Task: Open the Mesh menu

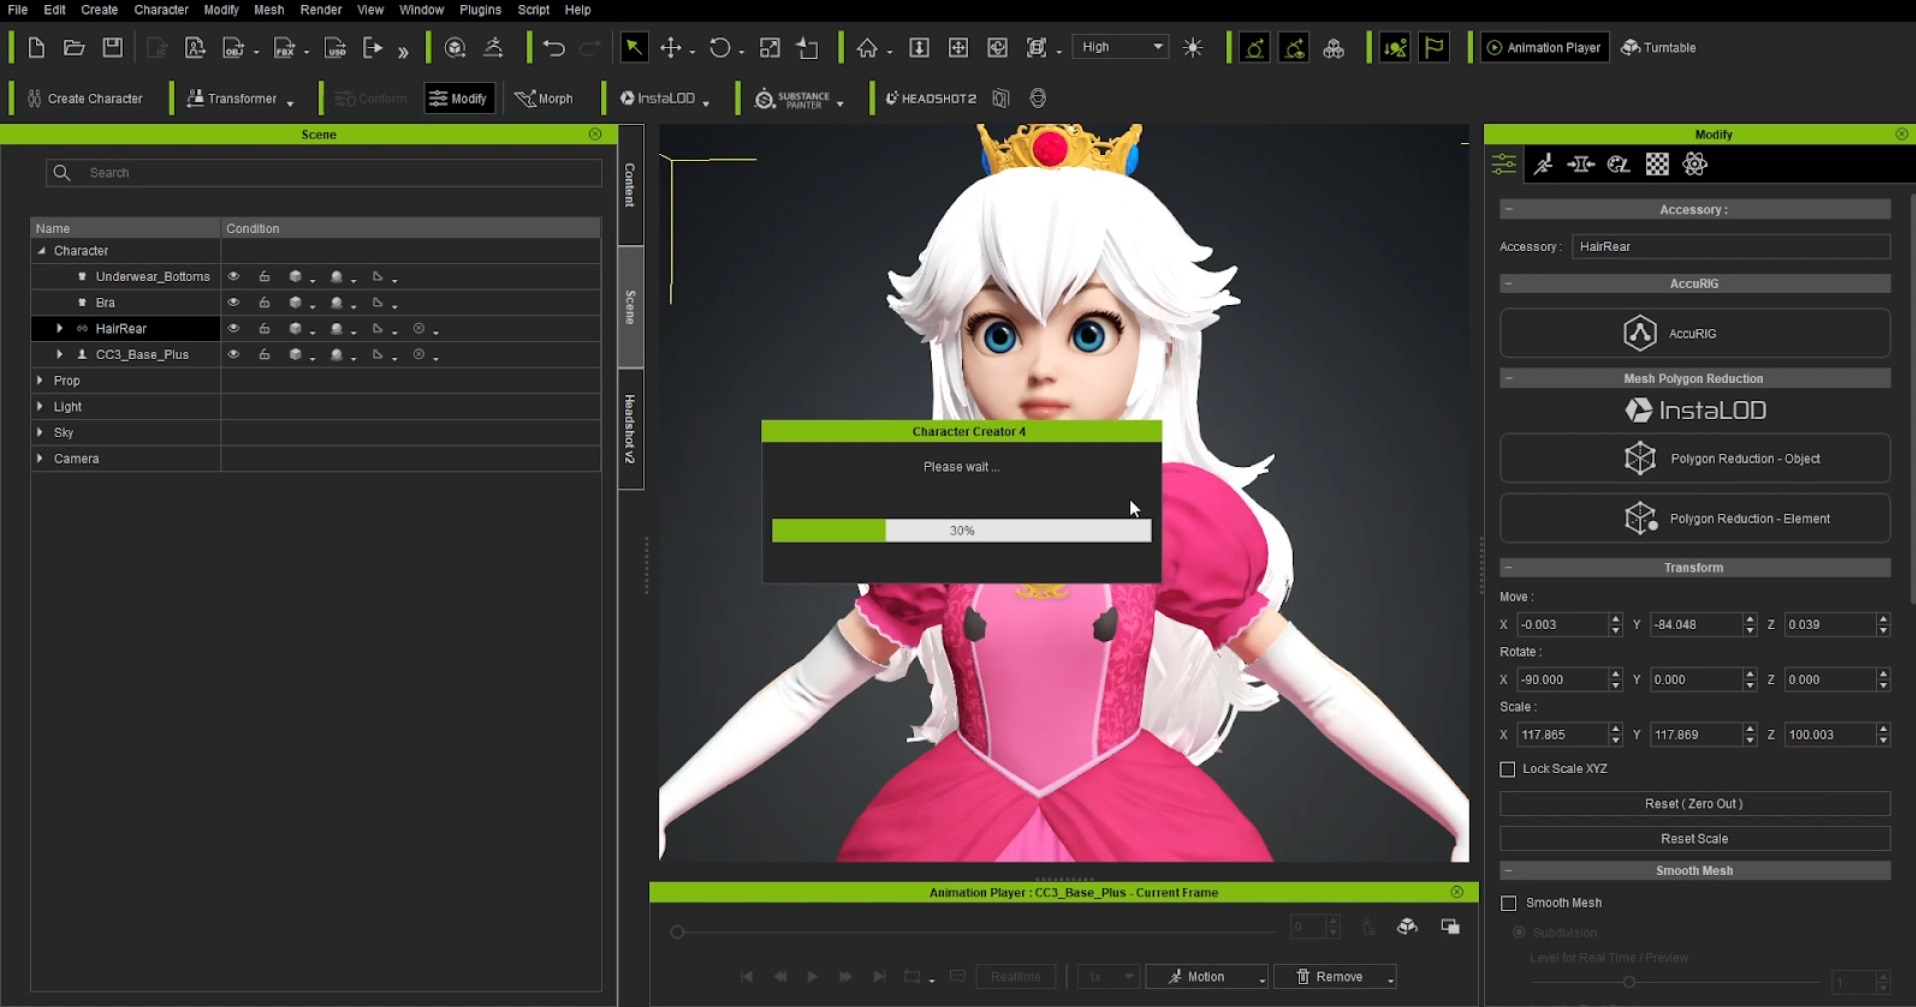Action: pyautogui.click(x=268, y=10)
